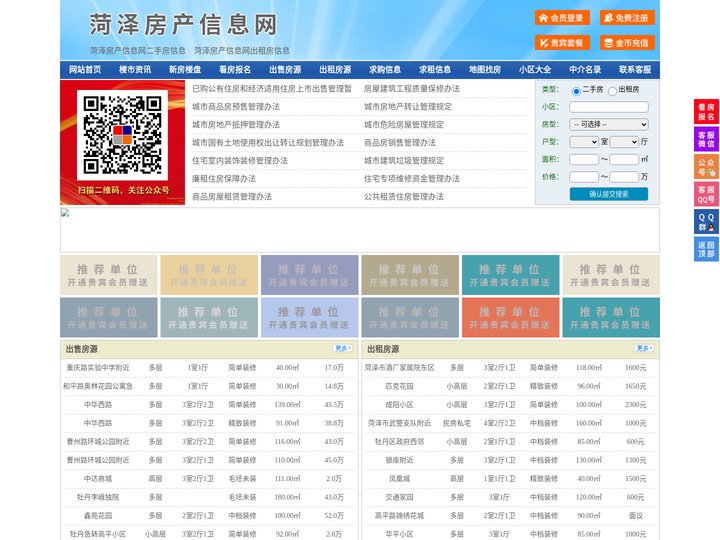Click the 返回顶部 floating sidebar icon

tap(706, 249)
